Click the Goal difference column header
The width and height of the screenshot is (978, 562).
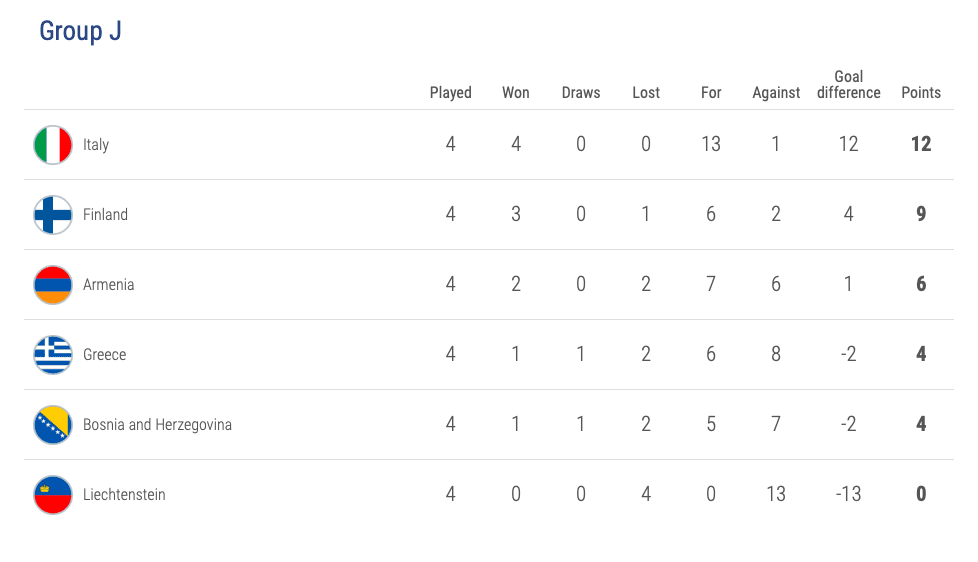[x=848, y=85]
